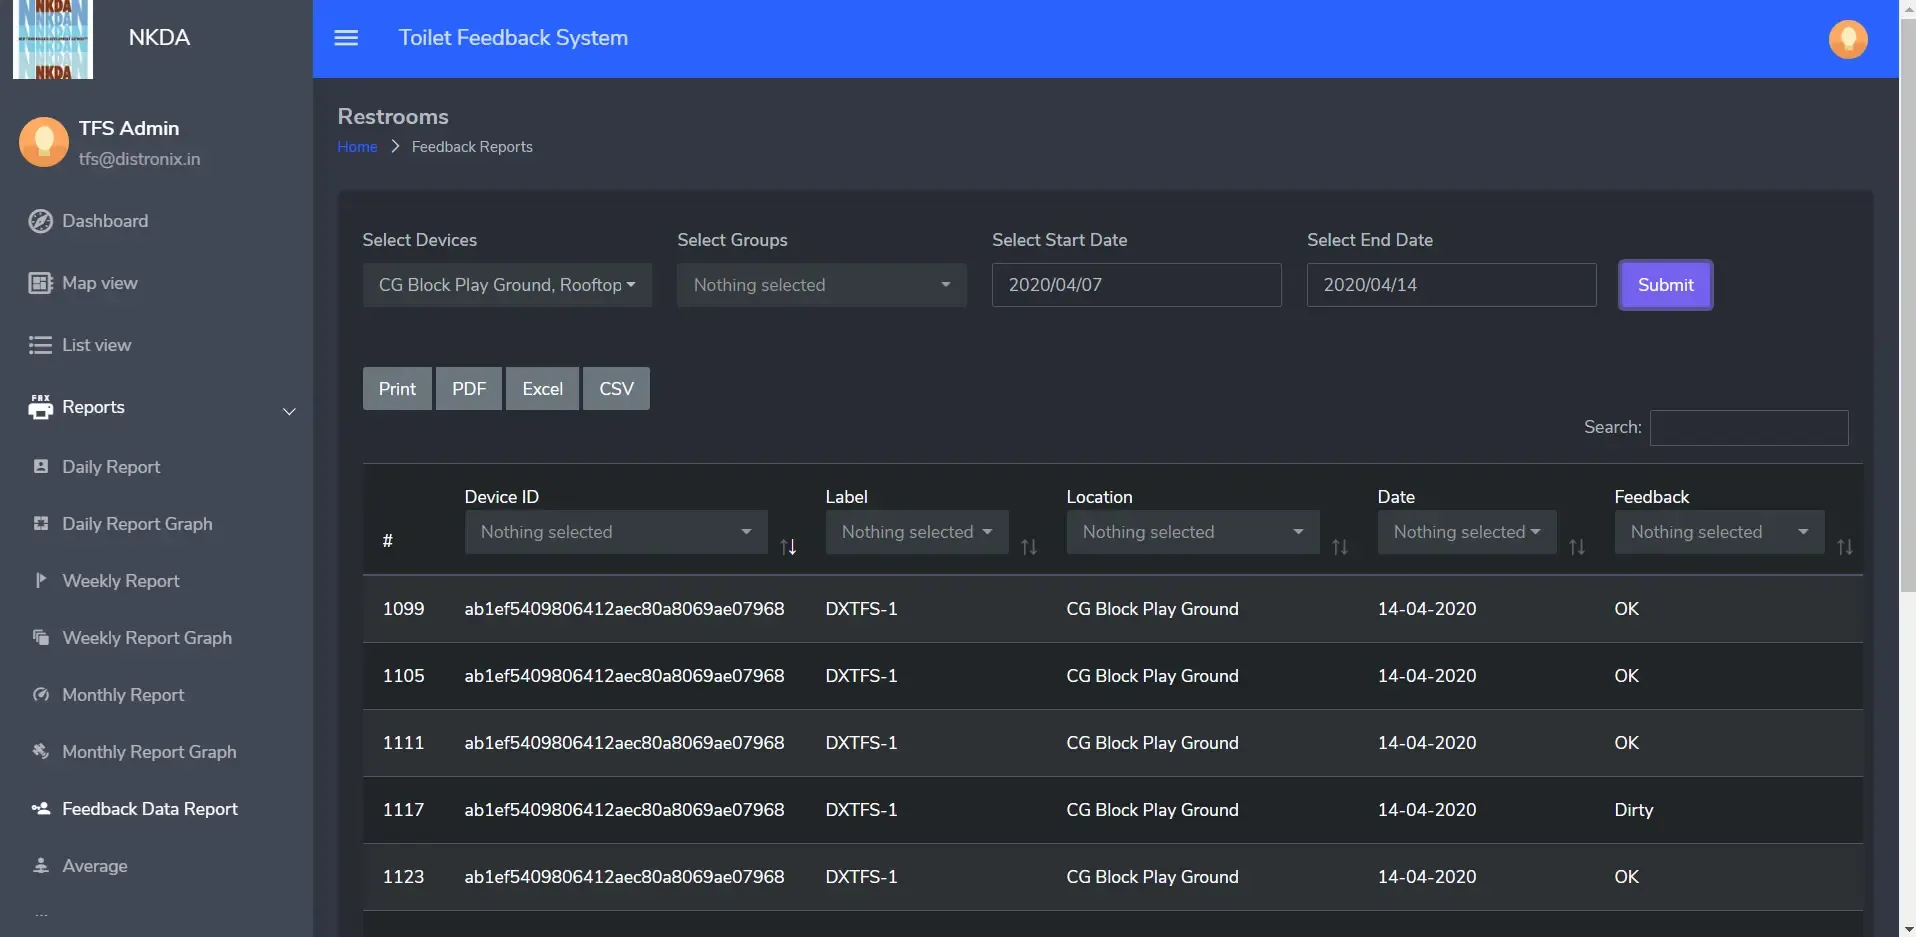Sort table by Device ID arrows
The height and width of the screenshot is (937, 1916).
(788, 547)
